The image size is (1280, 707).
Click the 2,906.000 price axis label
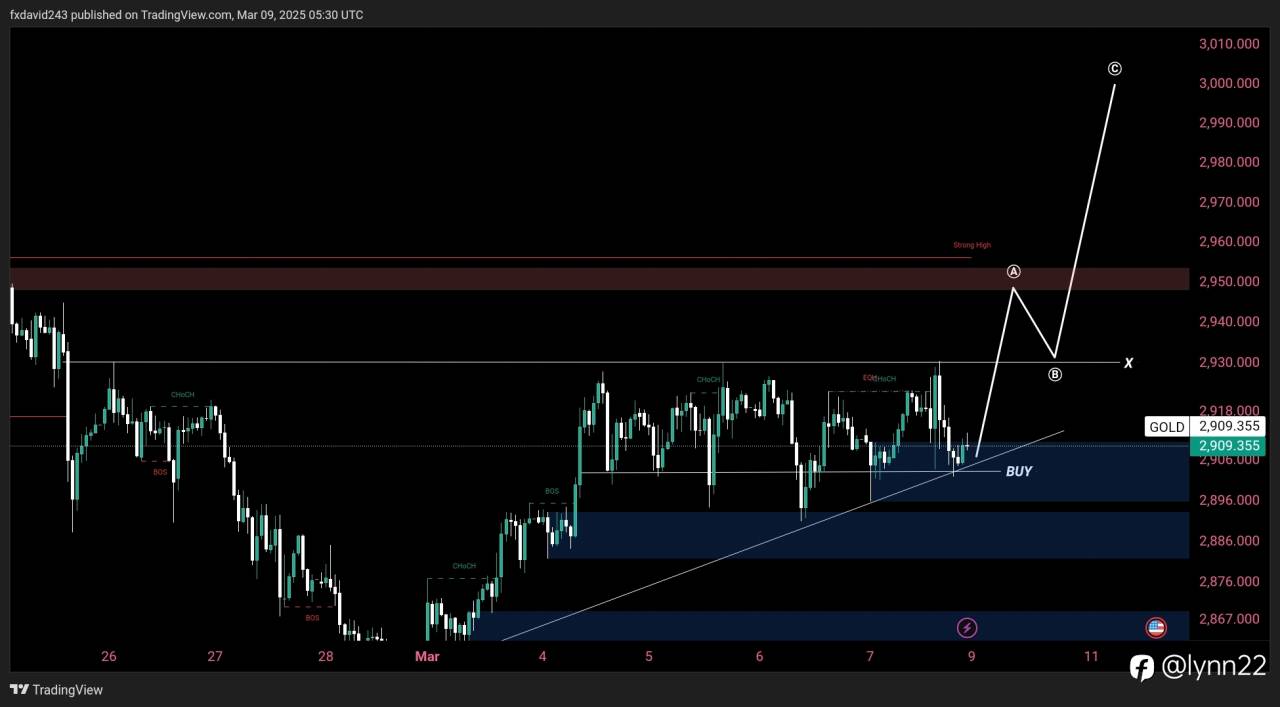(x=1228, y=460)
